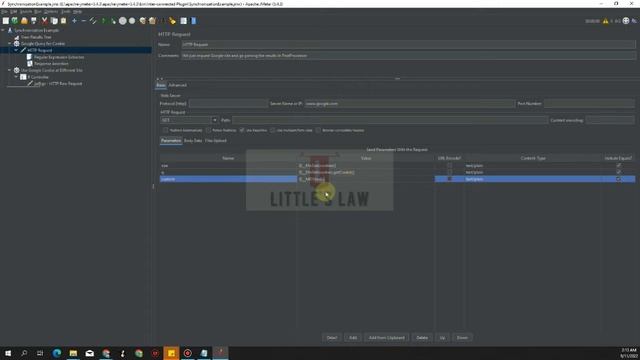
Task: Click the Paste toolbar icon
Action: point(63,21)
